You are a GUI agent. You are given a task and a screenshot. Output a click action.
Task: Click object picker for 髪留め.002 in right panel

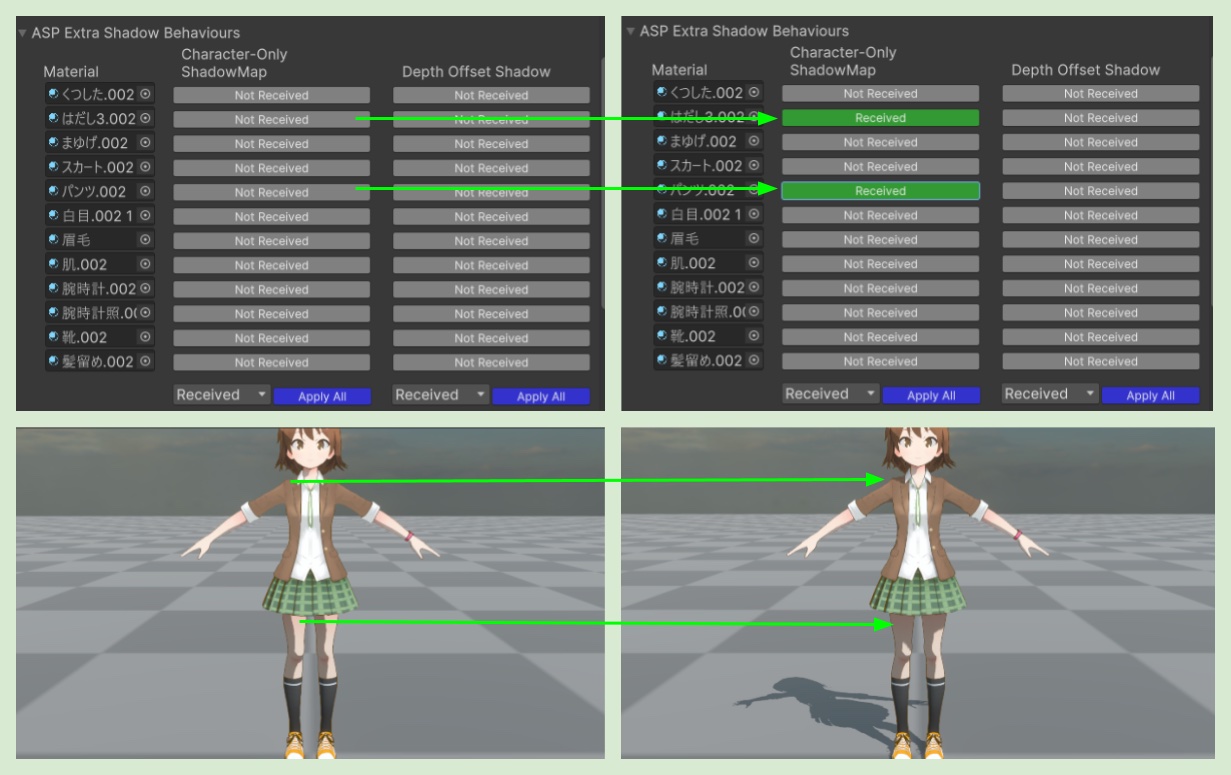click(x=754, y=361)
